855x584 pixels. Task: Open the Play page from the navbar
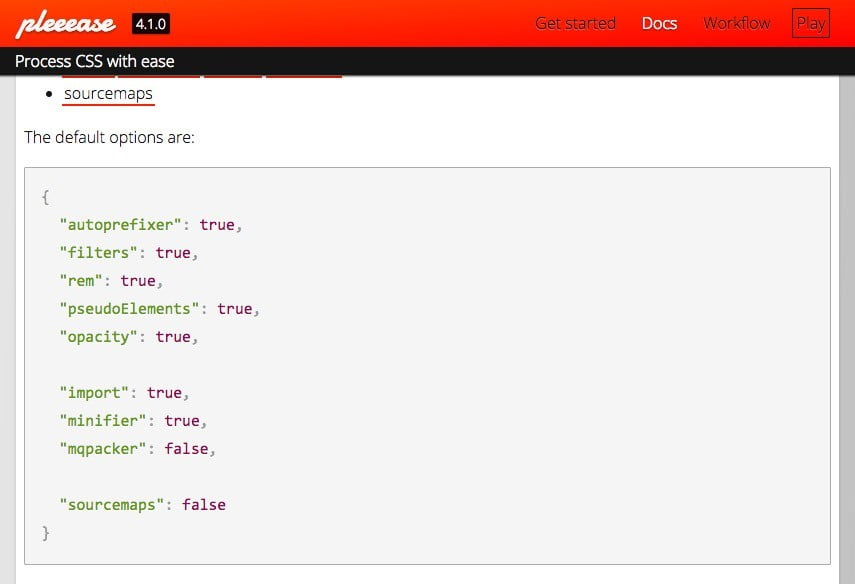810,22
